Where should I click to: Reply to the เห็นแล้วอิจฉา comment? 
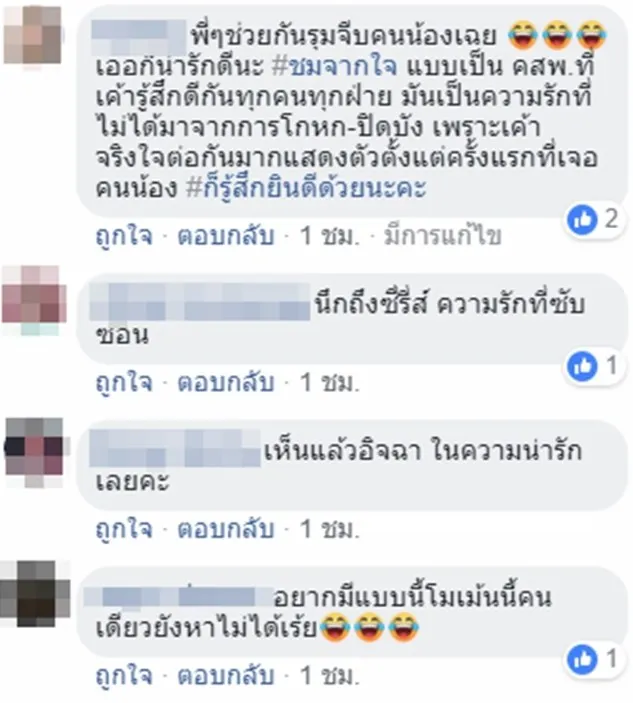pos(225,529)
